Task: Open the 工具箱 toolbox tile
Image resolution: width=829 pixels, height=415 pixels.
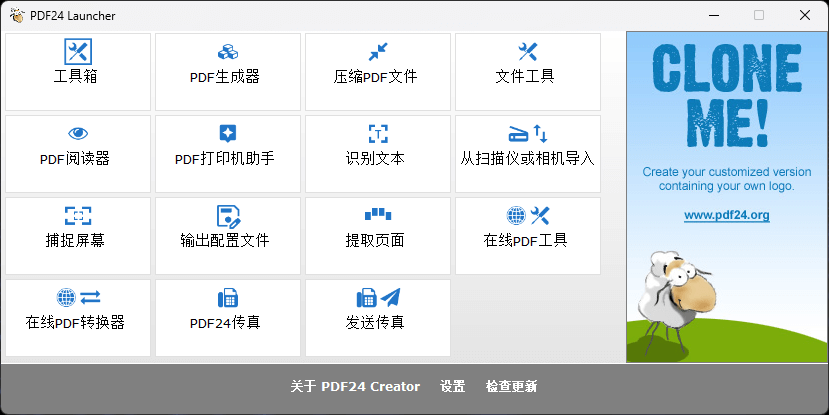Action: 78,71
